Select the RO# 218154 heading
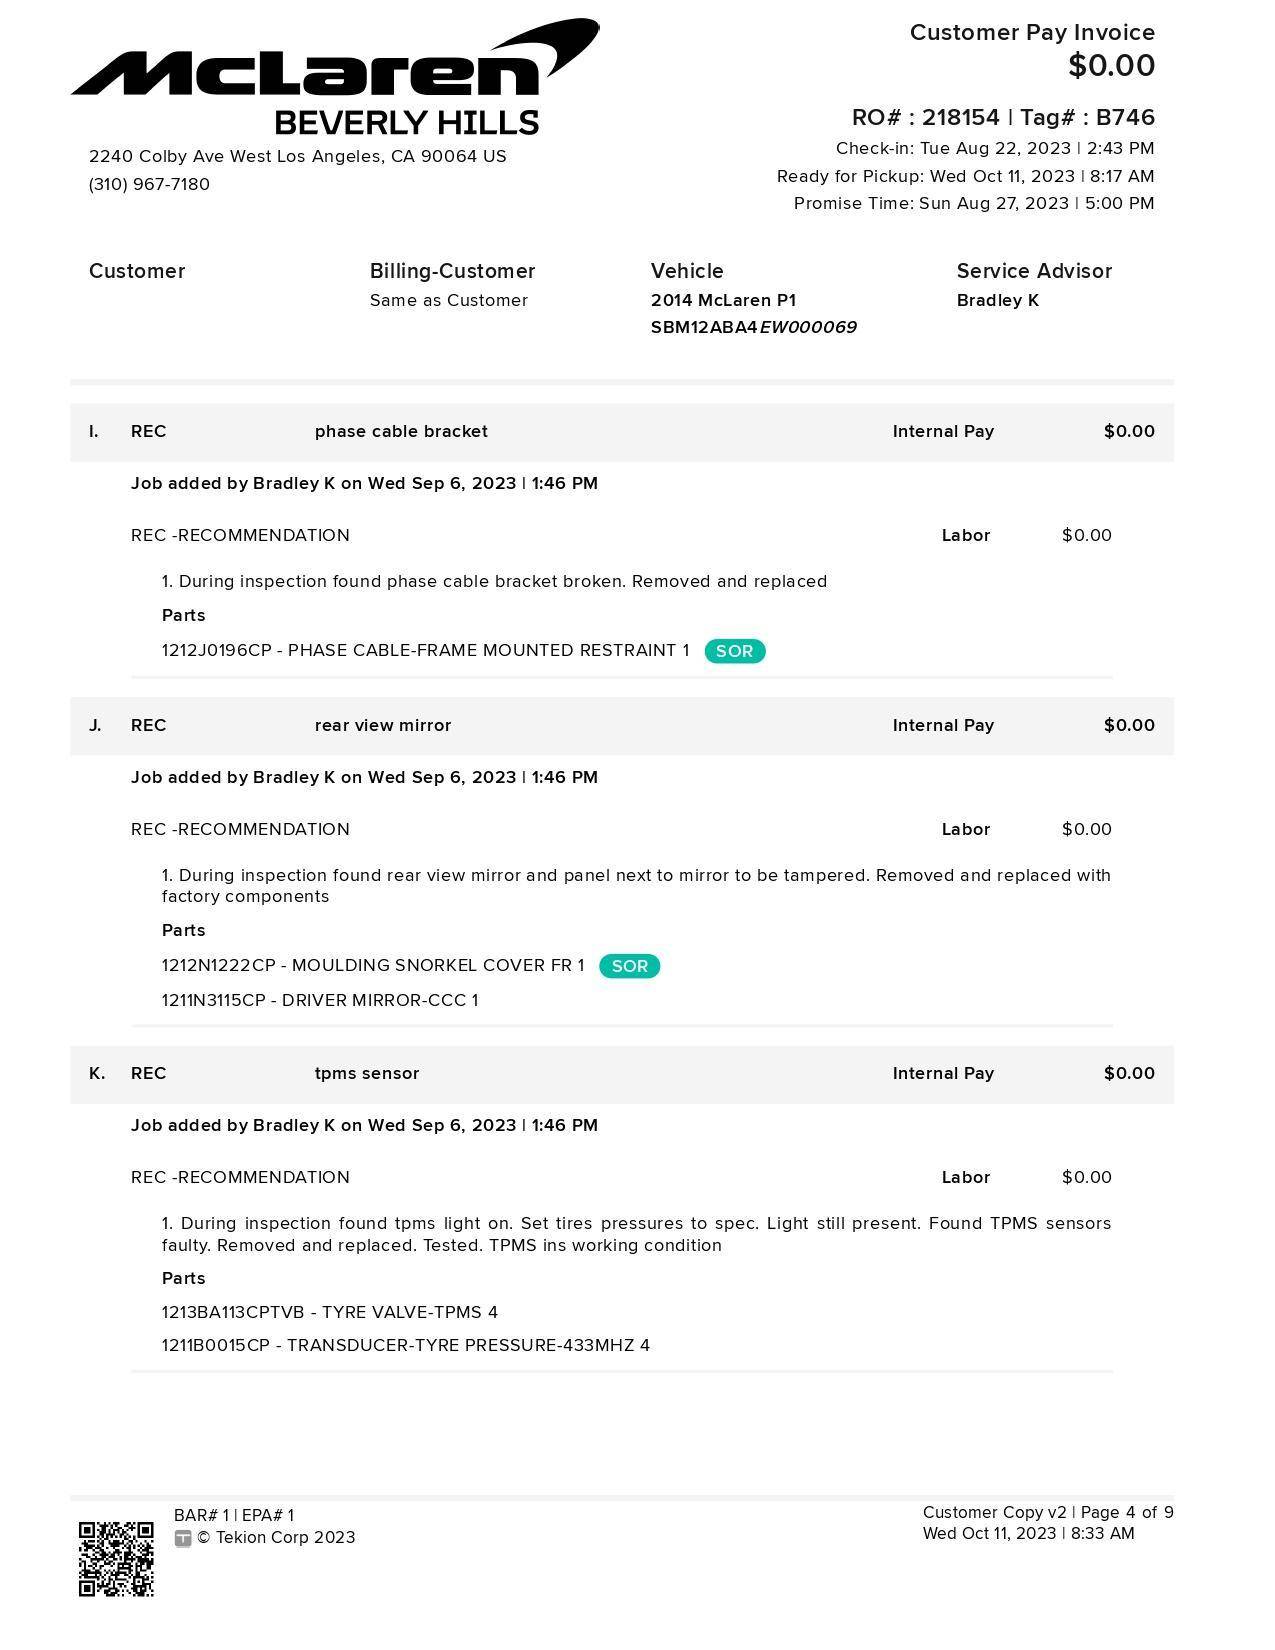Screen dimensions: 1275x1650 tap(1002, 117)
